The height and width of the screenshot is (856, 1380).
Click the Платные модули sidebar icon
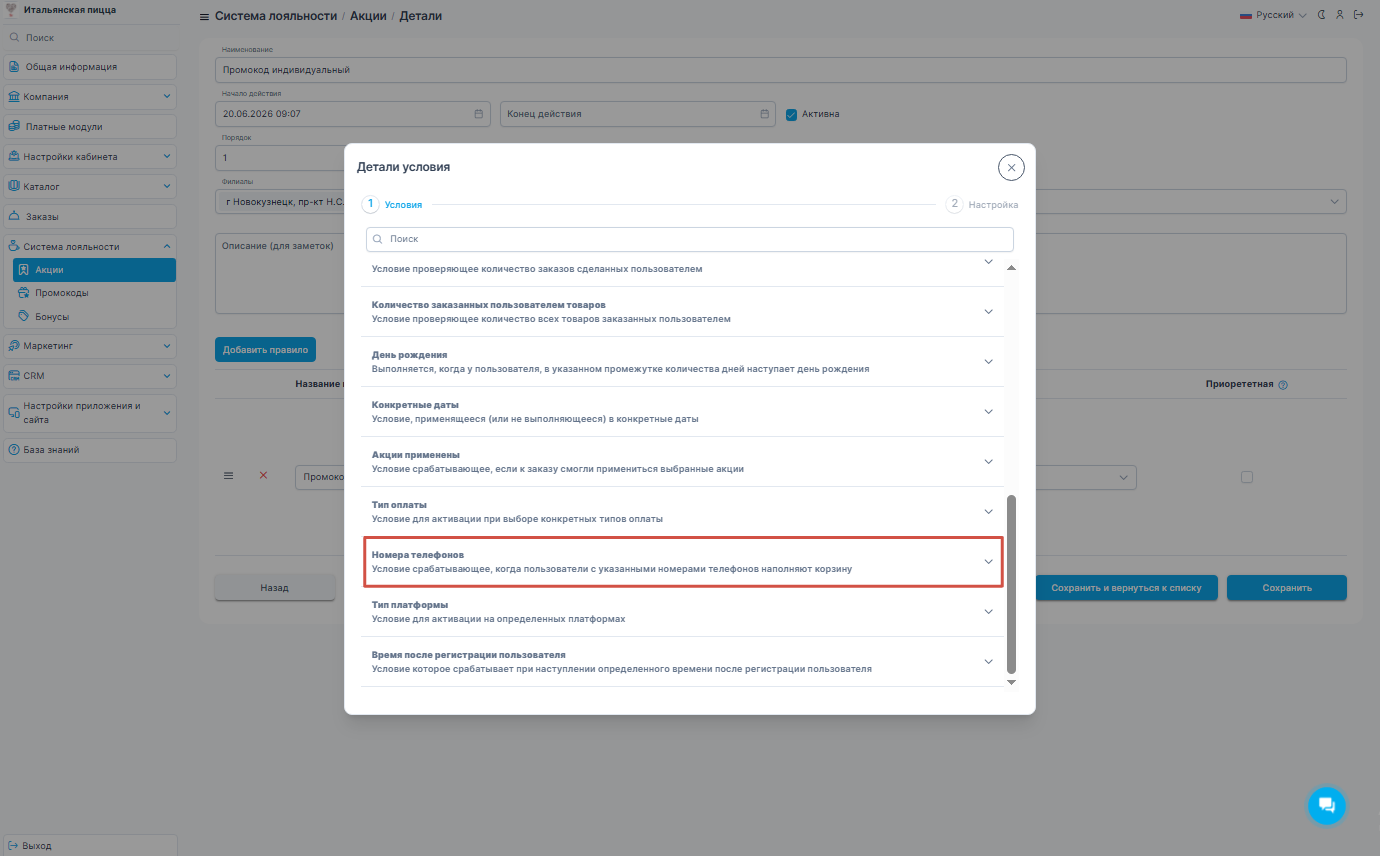[x=15, y=127]
